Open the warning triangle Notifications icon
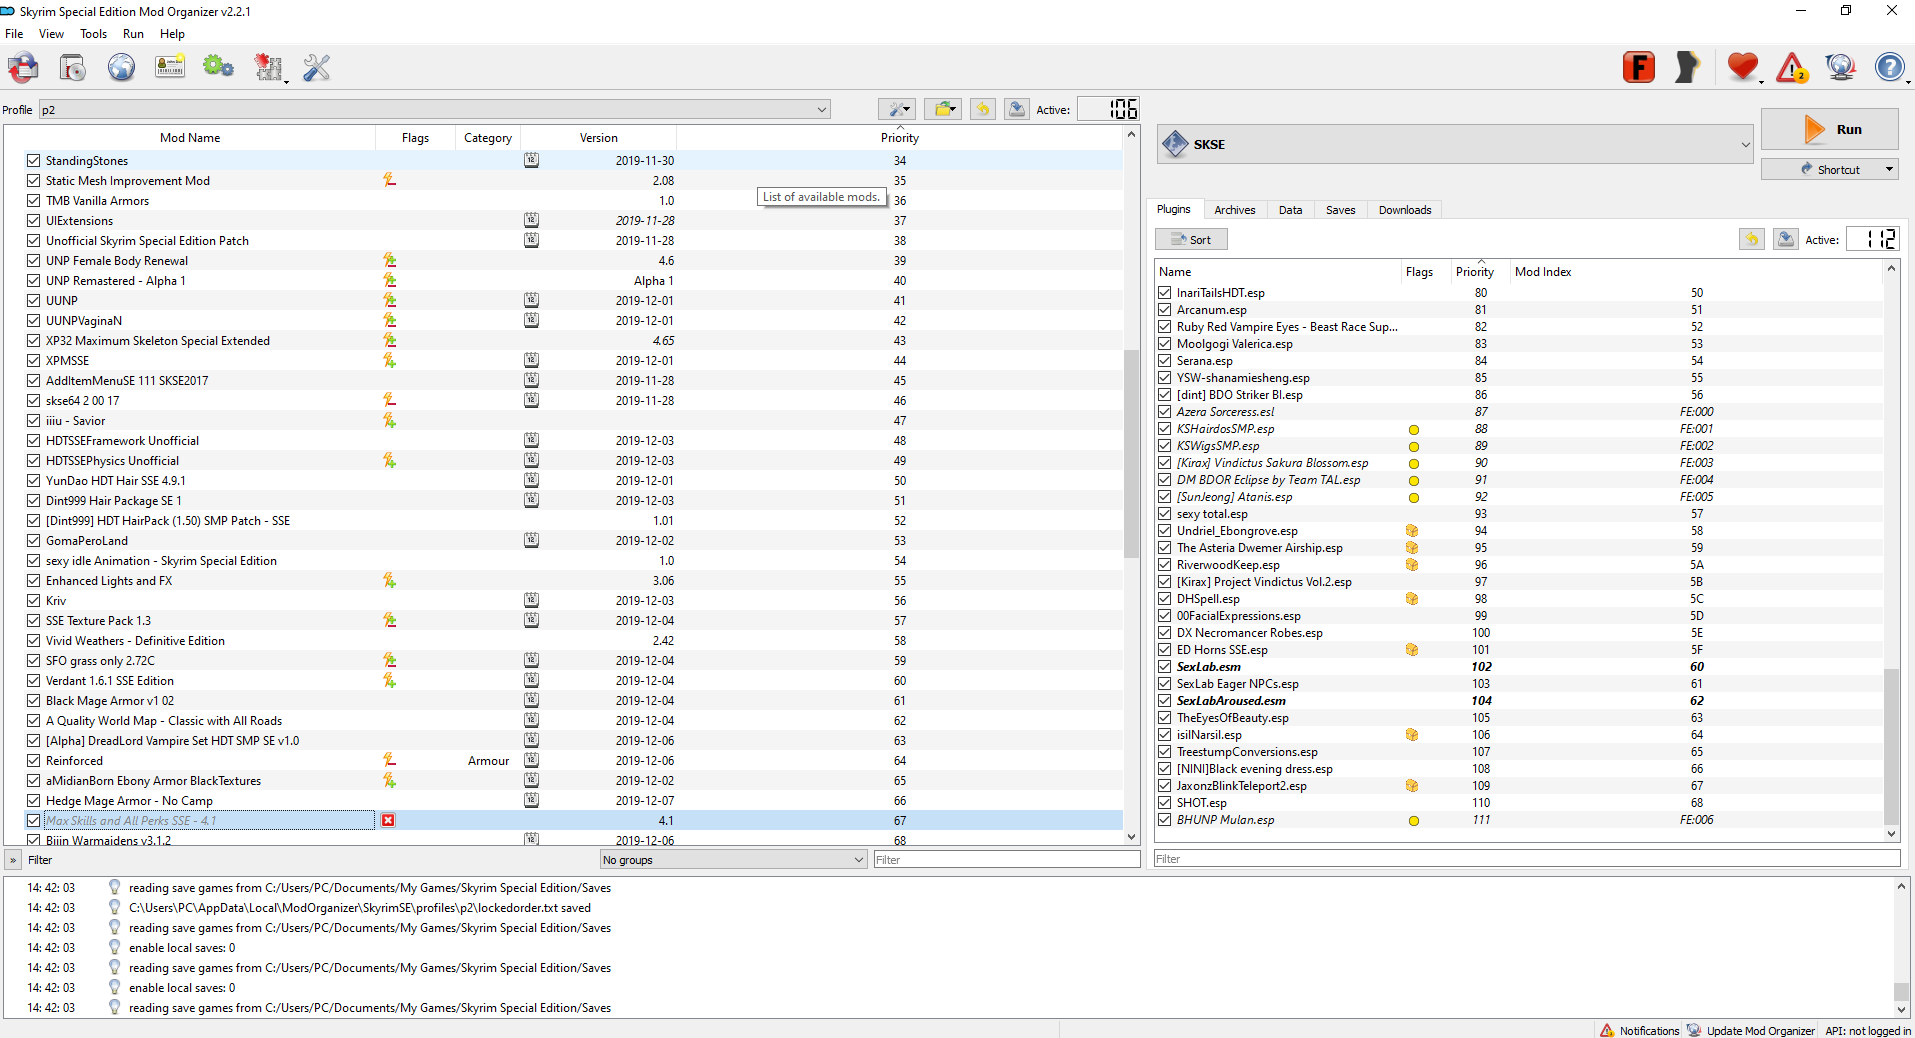The width and height of the screenshot is (1915, 1038). [1791, 67]
